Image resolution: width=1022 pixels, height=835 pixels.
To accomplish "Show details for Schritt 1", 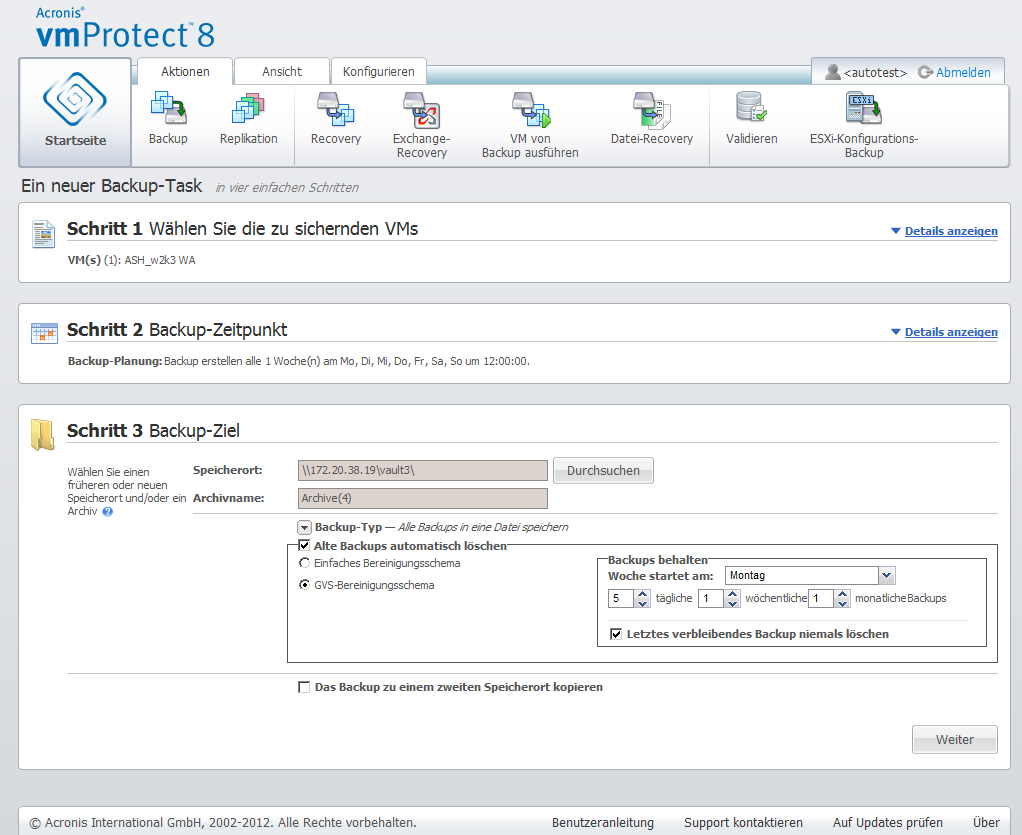I will click(951, 231).
